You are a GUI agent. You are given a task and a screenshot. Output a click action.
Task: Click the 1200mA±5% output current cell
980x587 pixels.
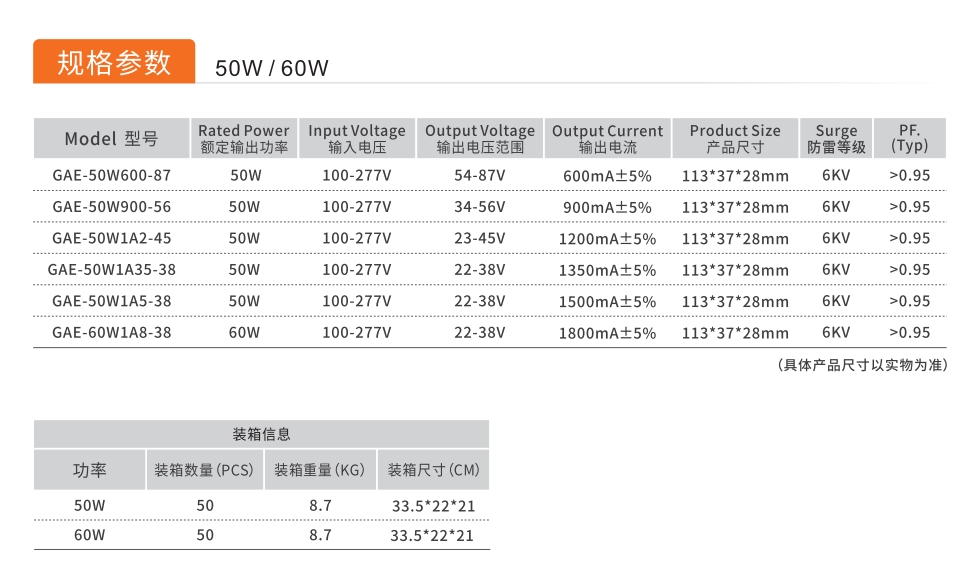point(607,239)
